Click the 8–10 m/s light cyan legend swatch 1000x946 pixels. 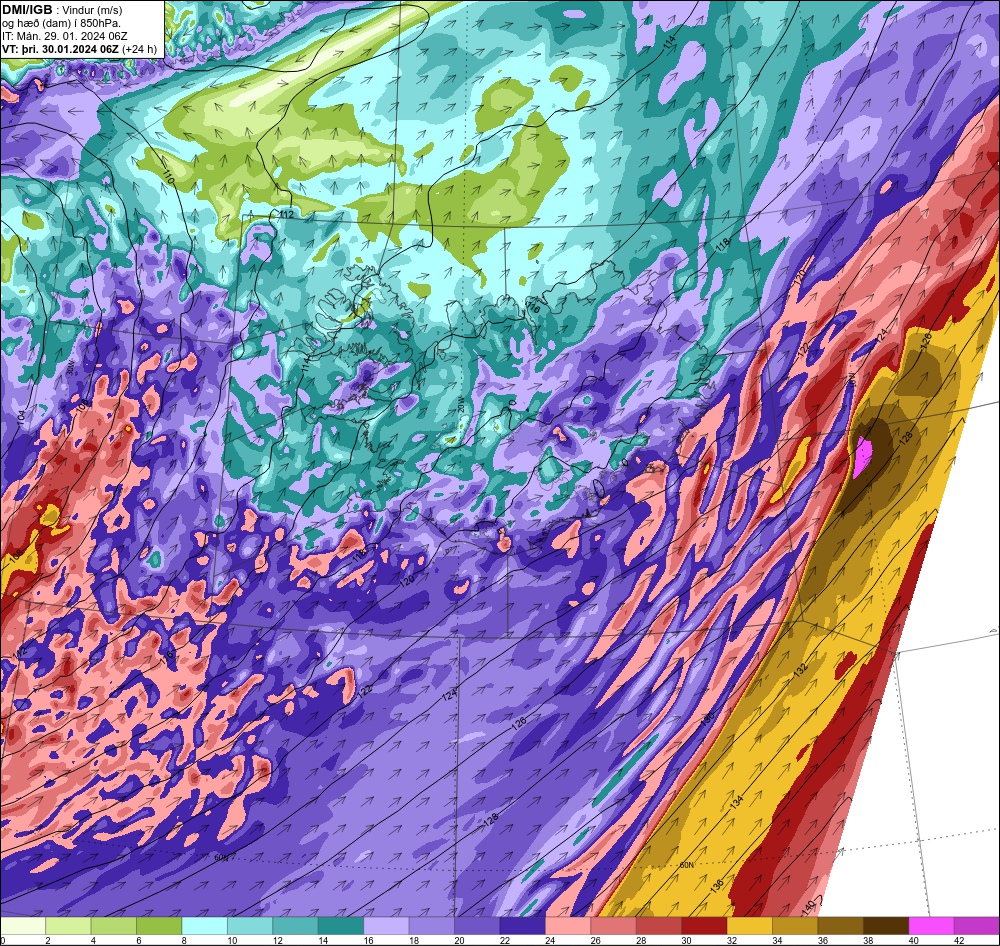tap(204, 926)
